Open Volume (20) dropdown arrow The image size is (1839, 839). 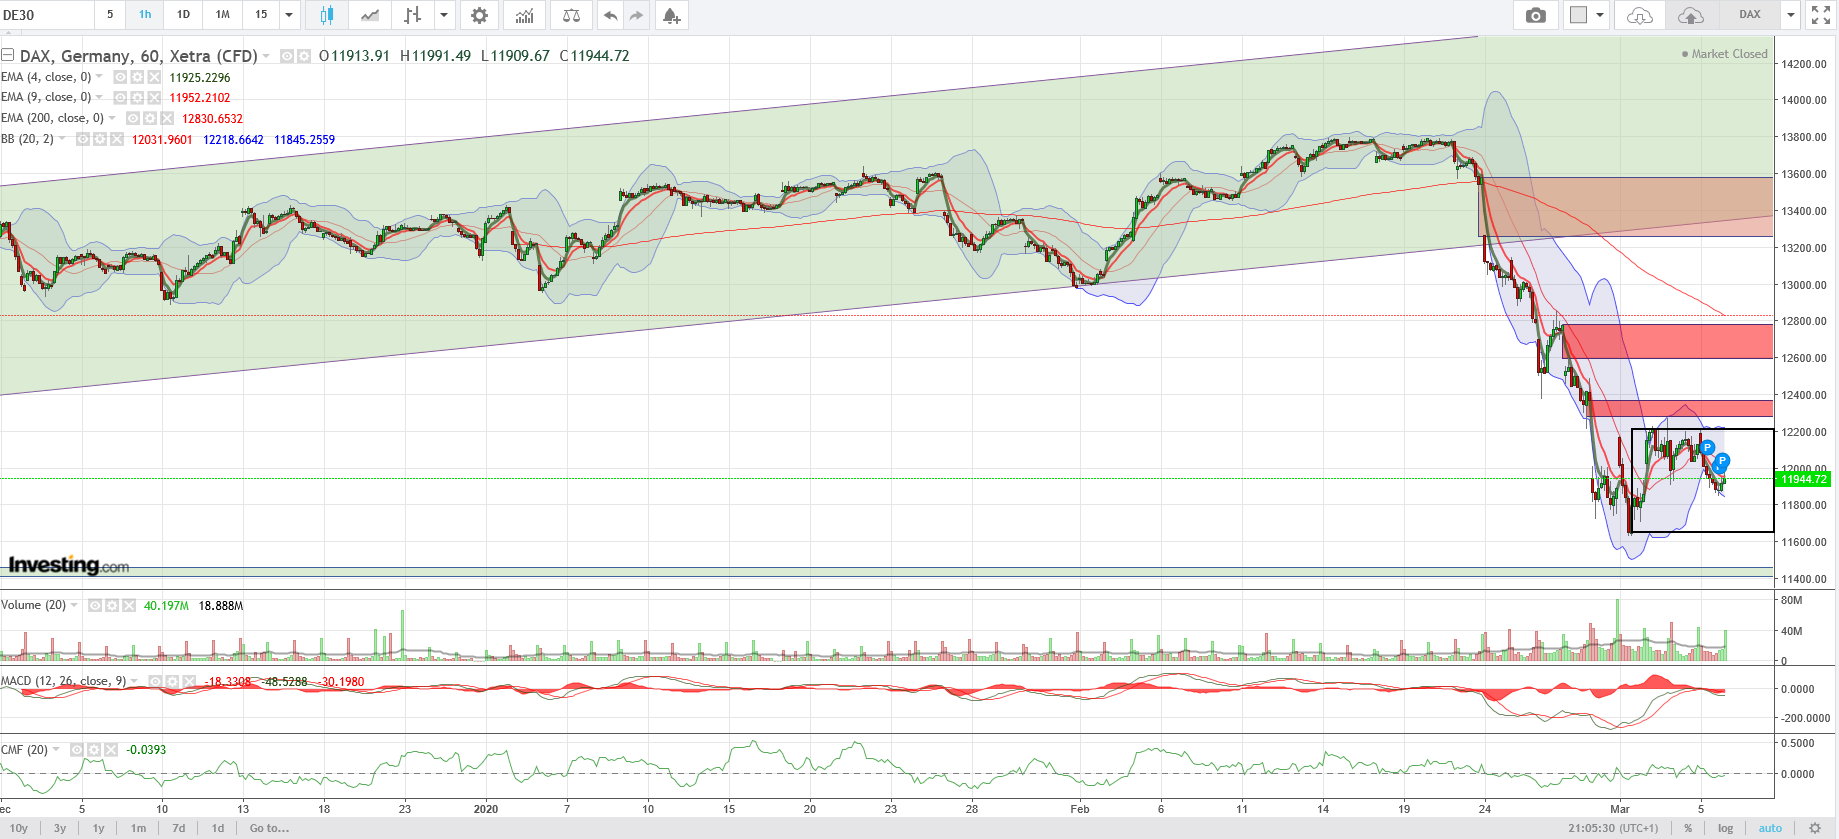[74, 605]
